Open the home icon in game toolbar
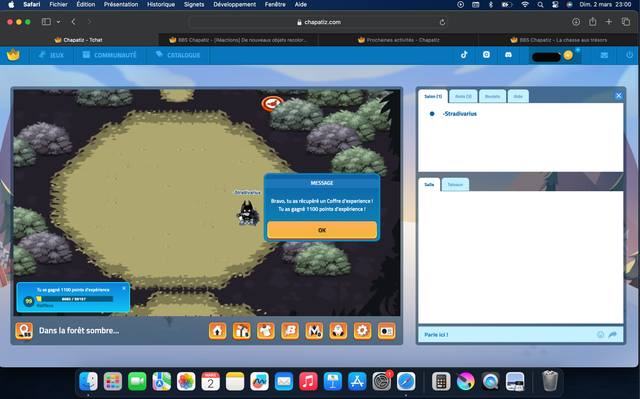This screenshot has height=399, width=640. tap(218, 331)
